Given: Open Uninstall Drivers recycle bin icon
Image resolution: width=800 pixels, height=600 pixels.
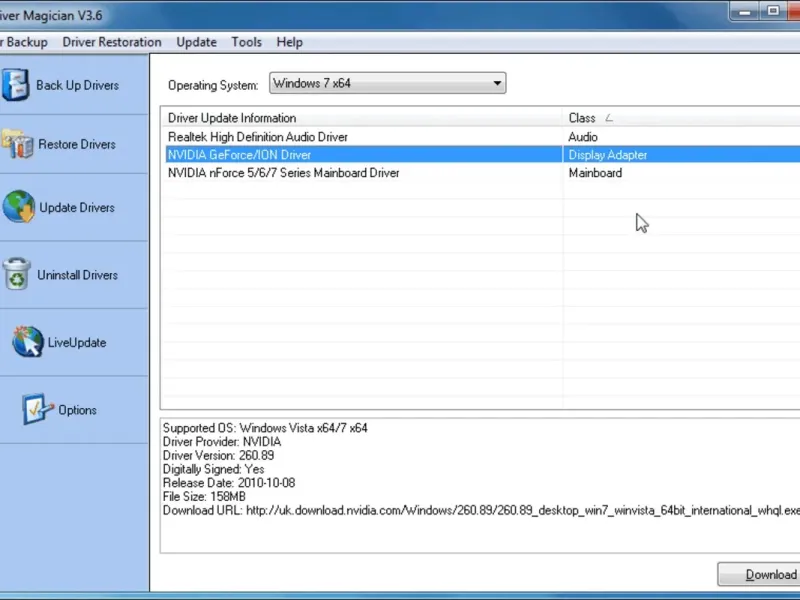Looking at the screenshot, I should tap(17, 275).
